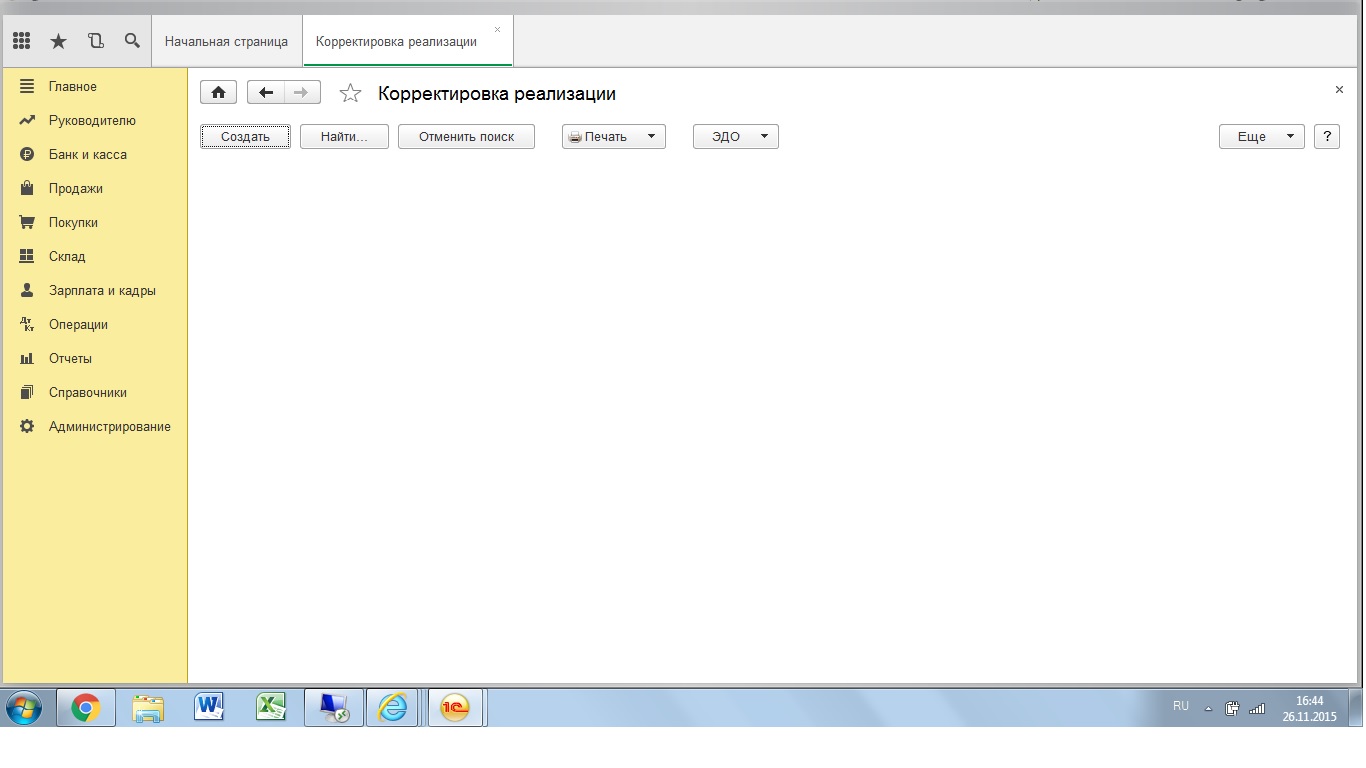Launch Google Chrome from the taskbar
The width and height of the screenshot is (1366, 768).
(86, 708)
